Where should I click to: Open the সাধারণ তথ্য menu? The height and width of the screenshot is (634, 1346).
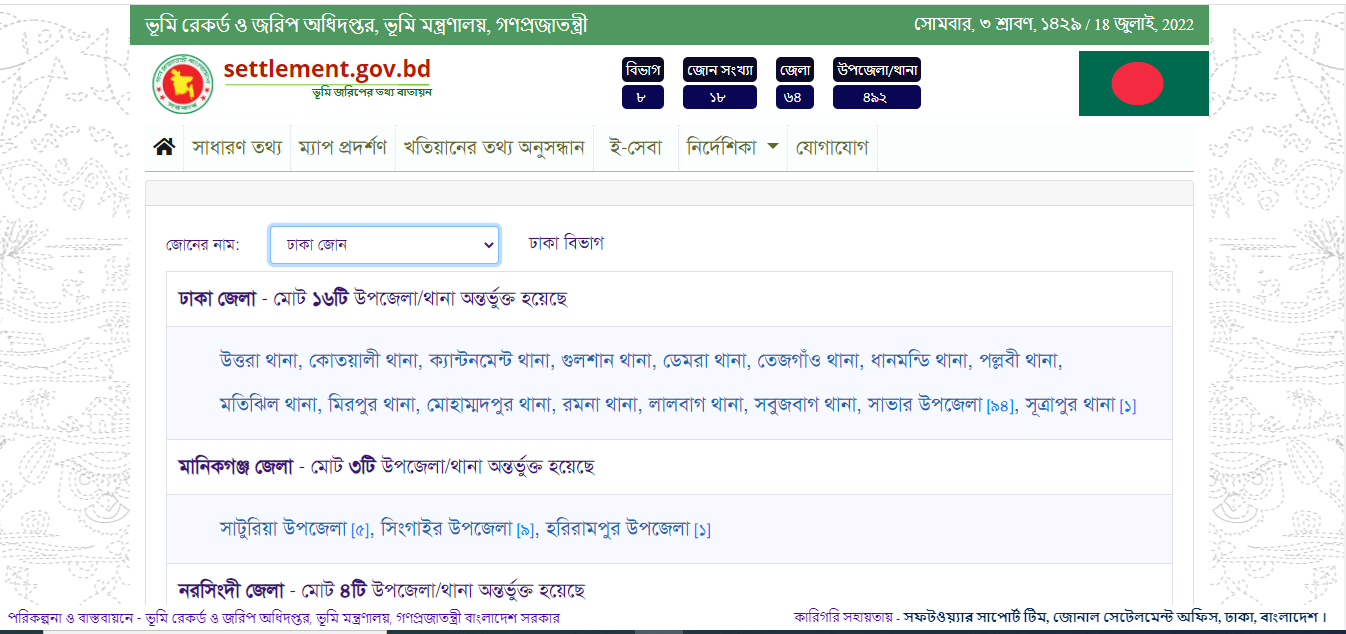pyautogui.click(x=237, y=148)
